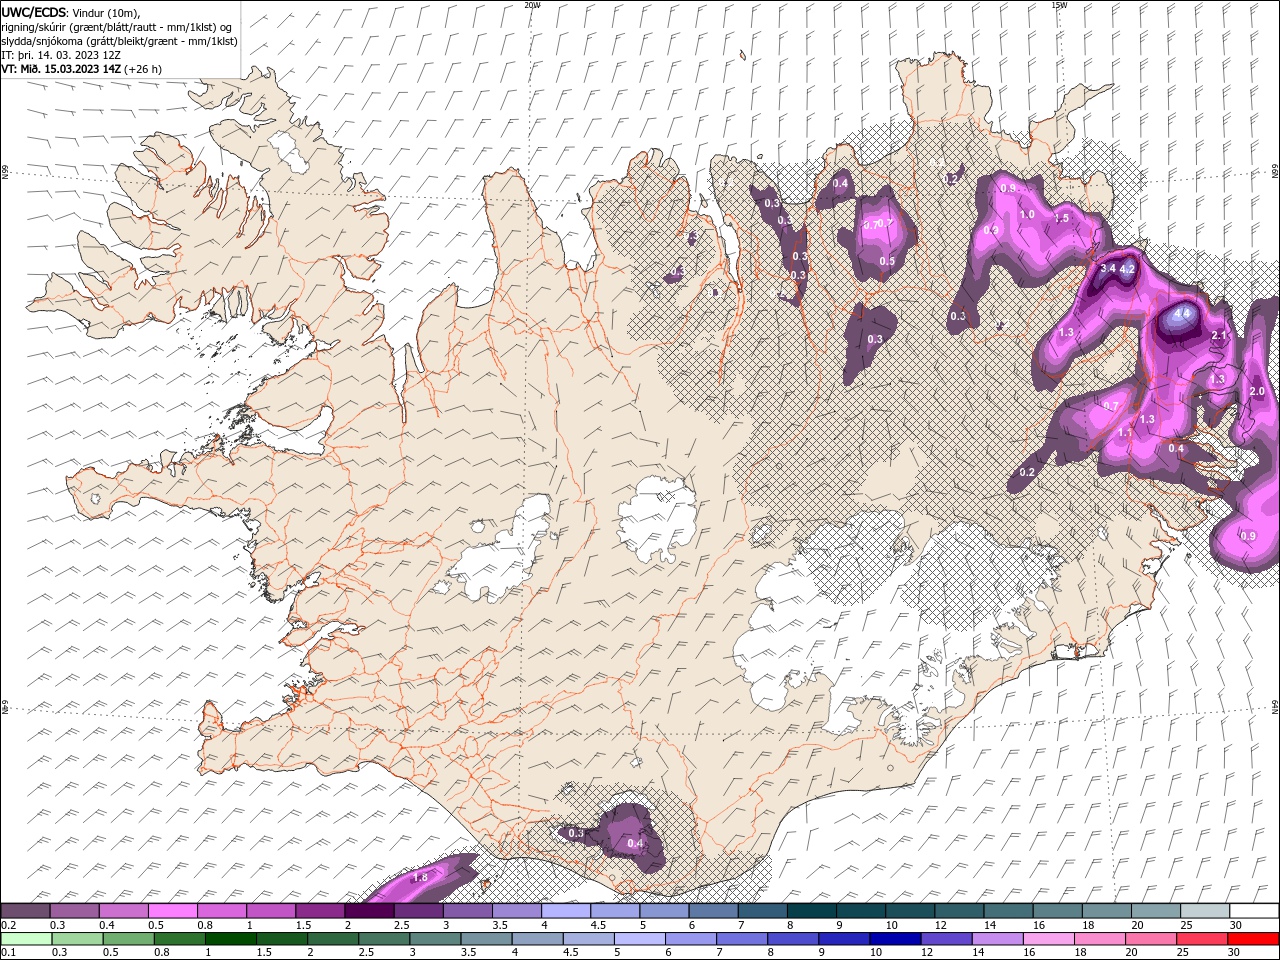The image size is (1280, 960).
Task: Click the 2.0 snowfall value near east edge
Action: (x=1257, y=391)
